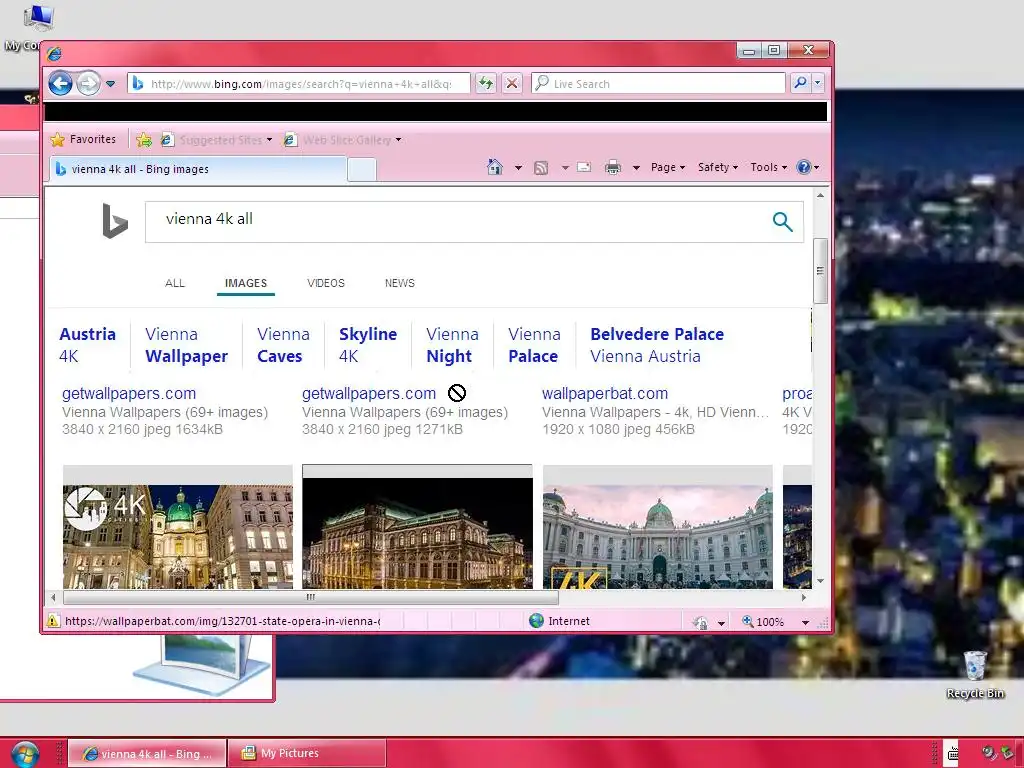The width and height of the screenshot is (1024, 768).
Task: Click the vertical scrollbar thumb
Action: (x=820, y=270)
